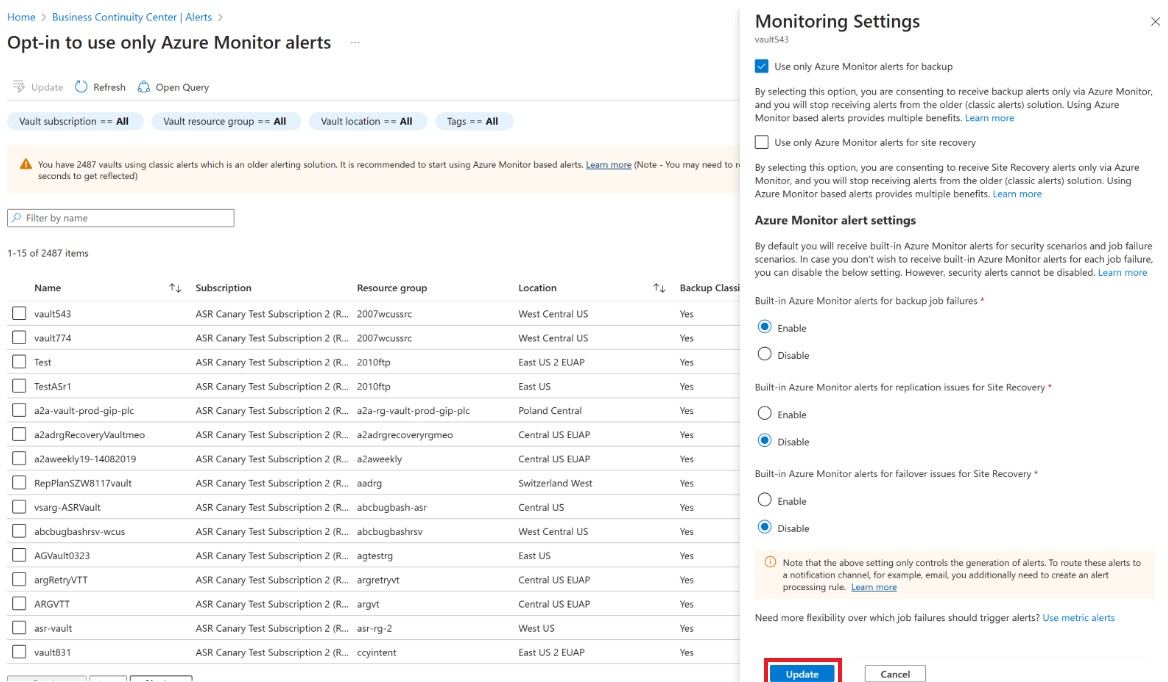Screen dimensions: 1168x682
Task: Click Update in the Monitoring Settings panel
Action: [x=802, y=673]
